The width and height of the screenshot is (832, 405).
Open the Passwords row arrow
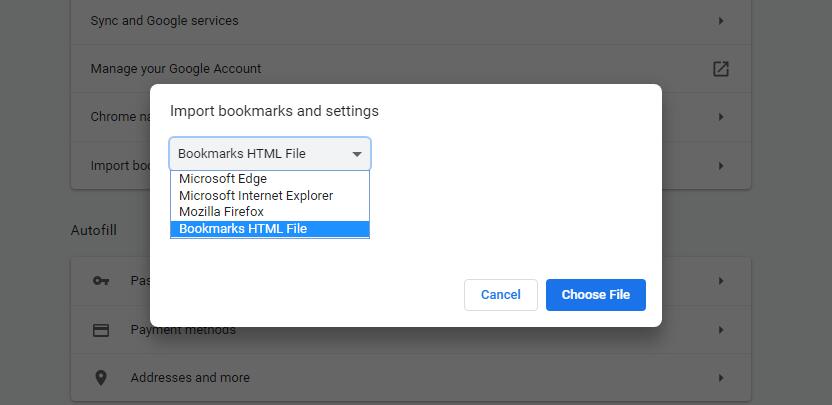(721, 281)
